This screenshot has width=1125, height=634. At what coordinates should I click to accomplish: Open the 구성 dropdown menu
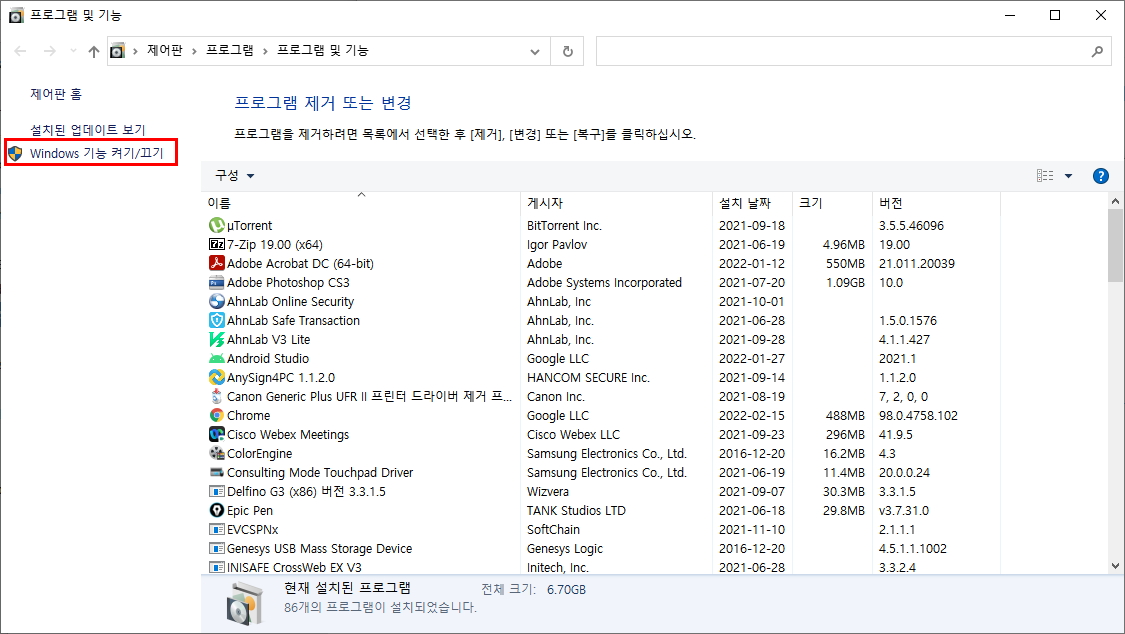tap(235, 176)
